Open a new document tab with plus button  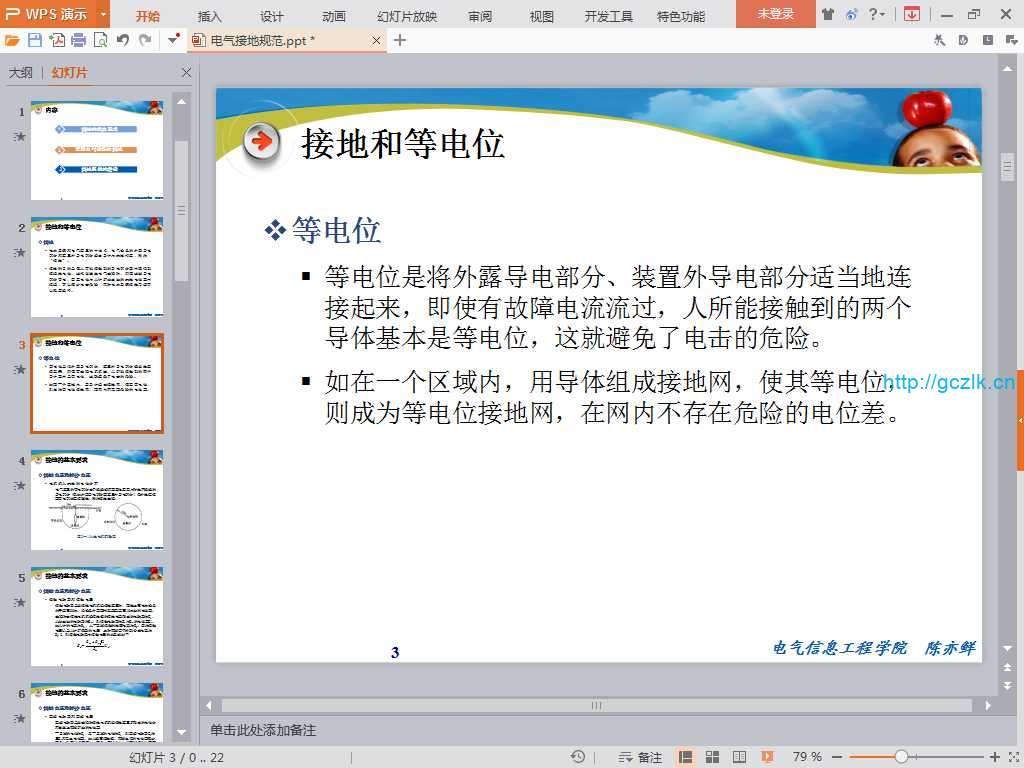[400, 40]
